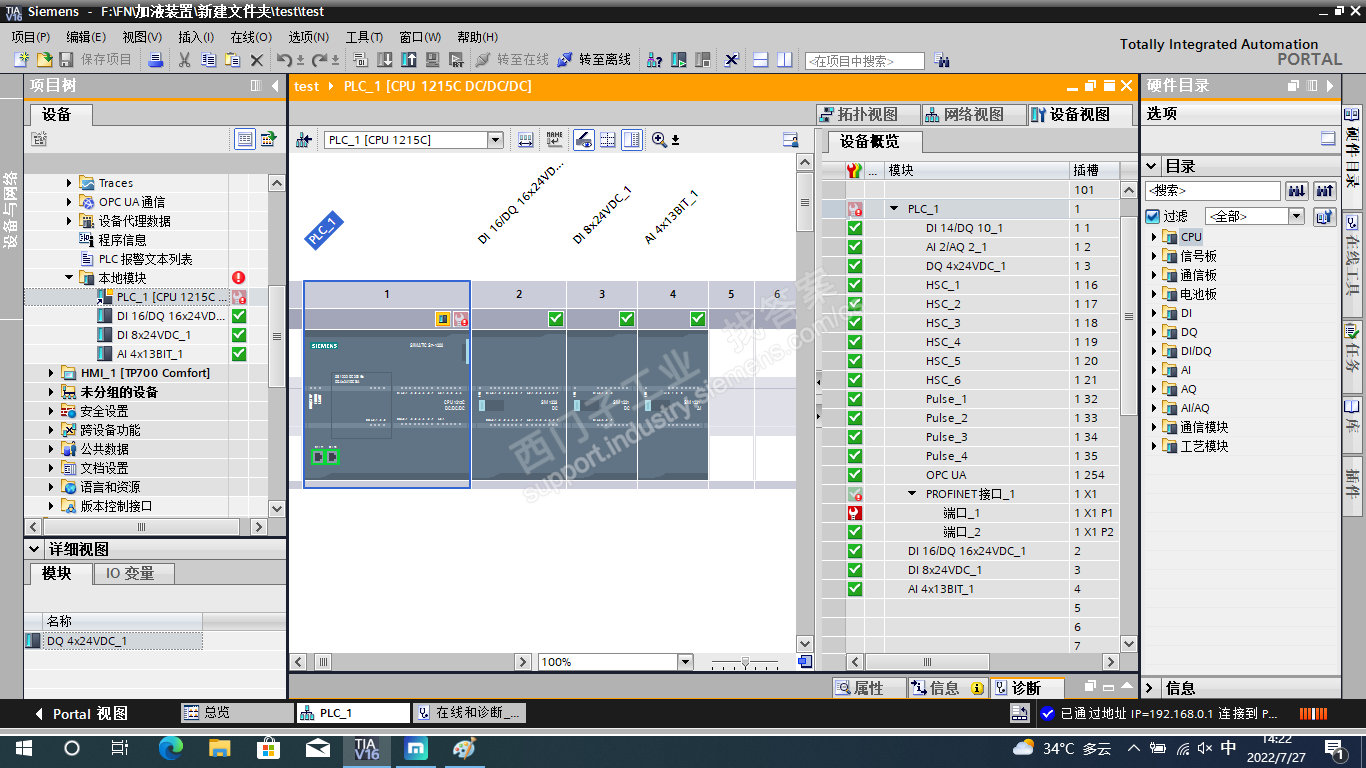The height and width of the screenshot is (768, 1366).
Task: Switch to the network view (网络视图) tab
Action: tap(963, 115)
